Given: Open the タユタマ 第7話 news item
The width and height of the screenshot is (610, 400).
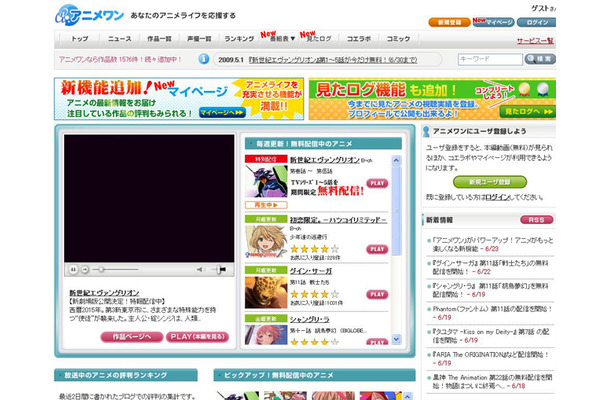Looking at the screenshot, I should point(491,336).
